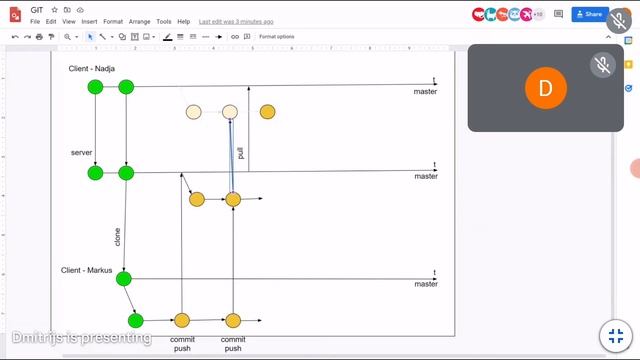Open the line dash style menu

tap(193, 37)
